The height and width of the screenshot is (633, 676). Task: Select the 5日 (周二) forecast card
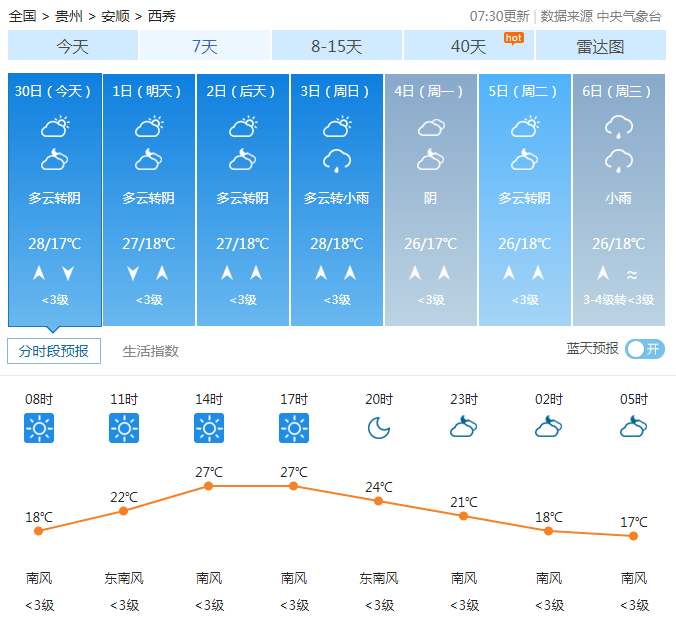point(525,199)
